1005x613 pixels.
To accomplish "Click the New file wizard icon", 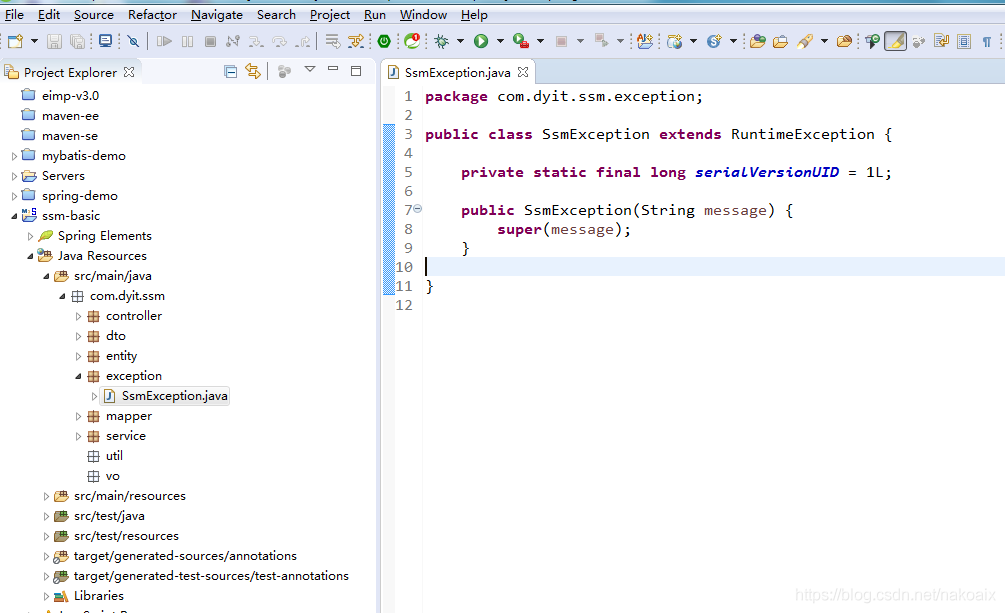I will coord(15,41).
